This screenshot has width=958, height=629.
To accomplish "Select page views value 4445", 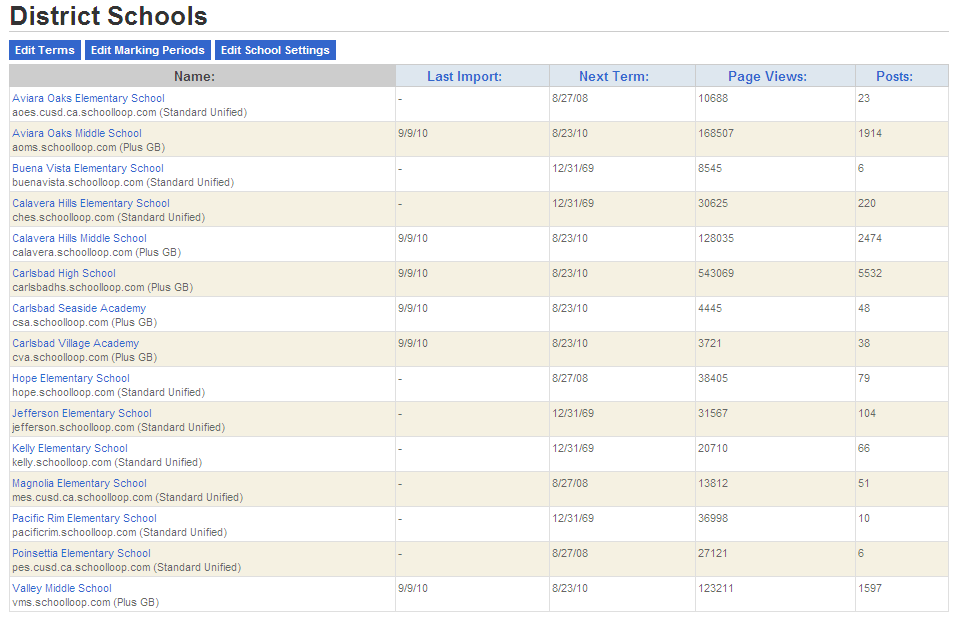I will 710,308.
